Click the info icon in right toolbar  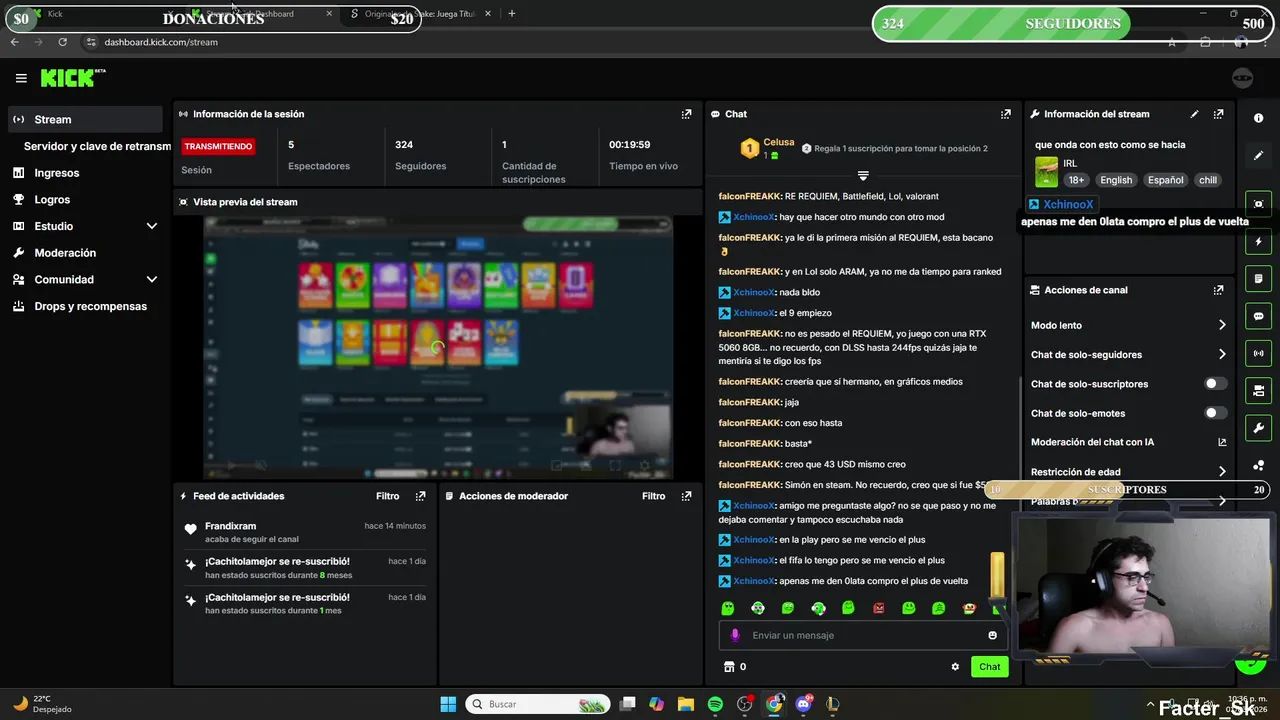tap(1258, 118)
